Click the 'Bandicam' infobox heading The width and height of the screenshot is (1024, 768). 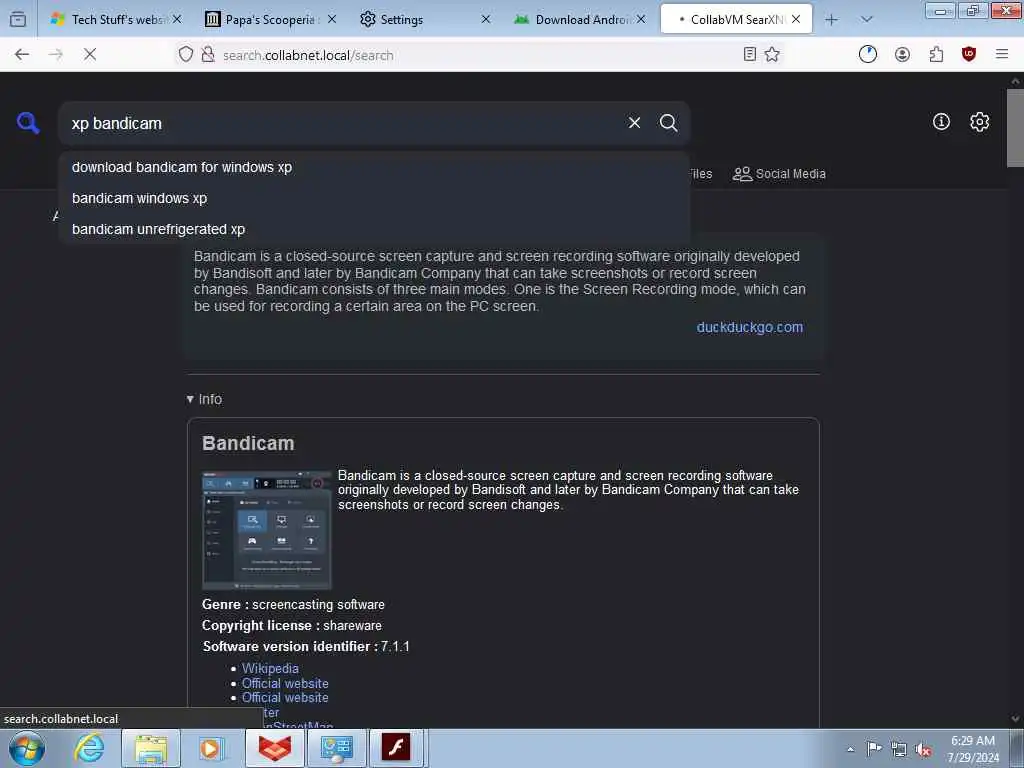[248, 443]
